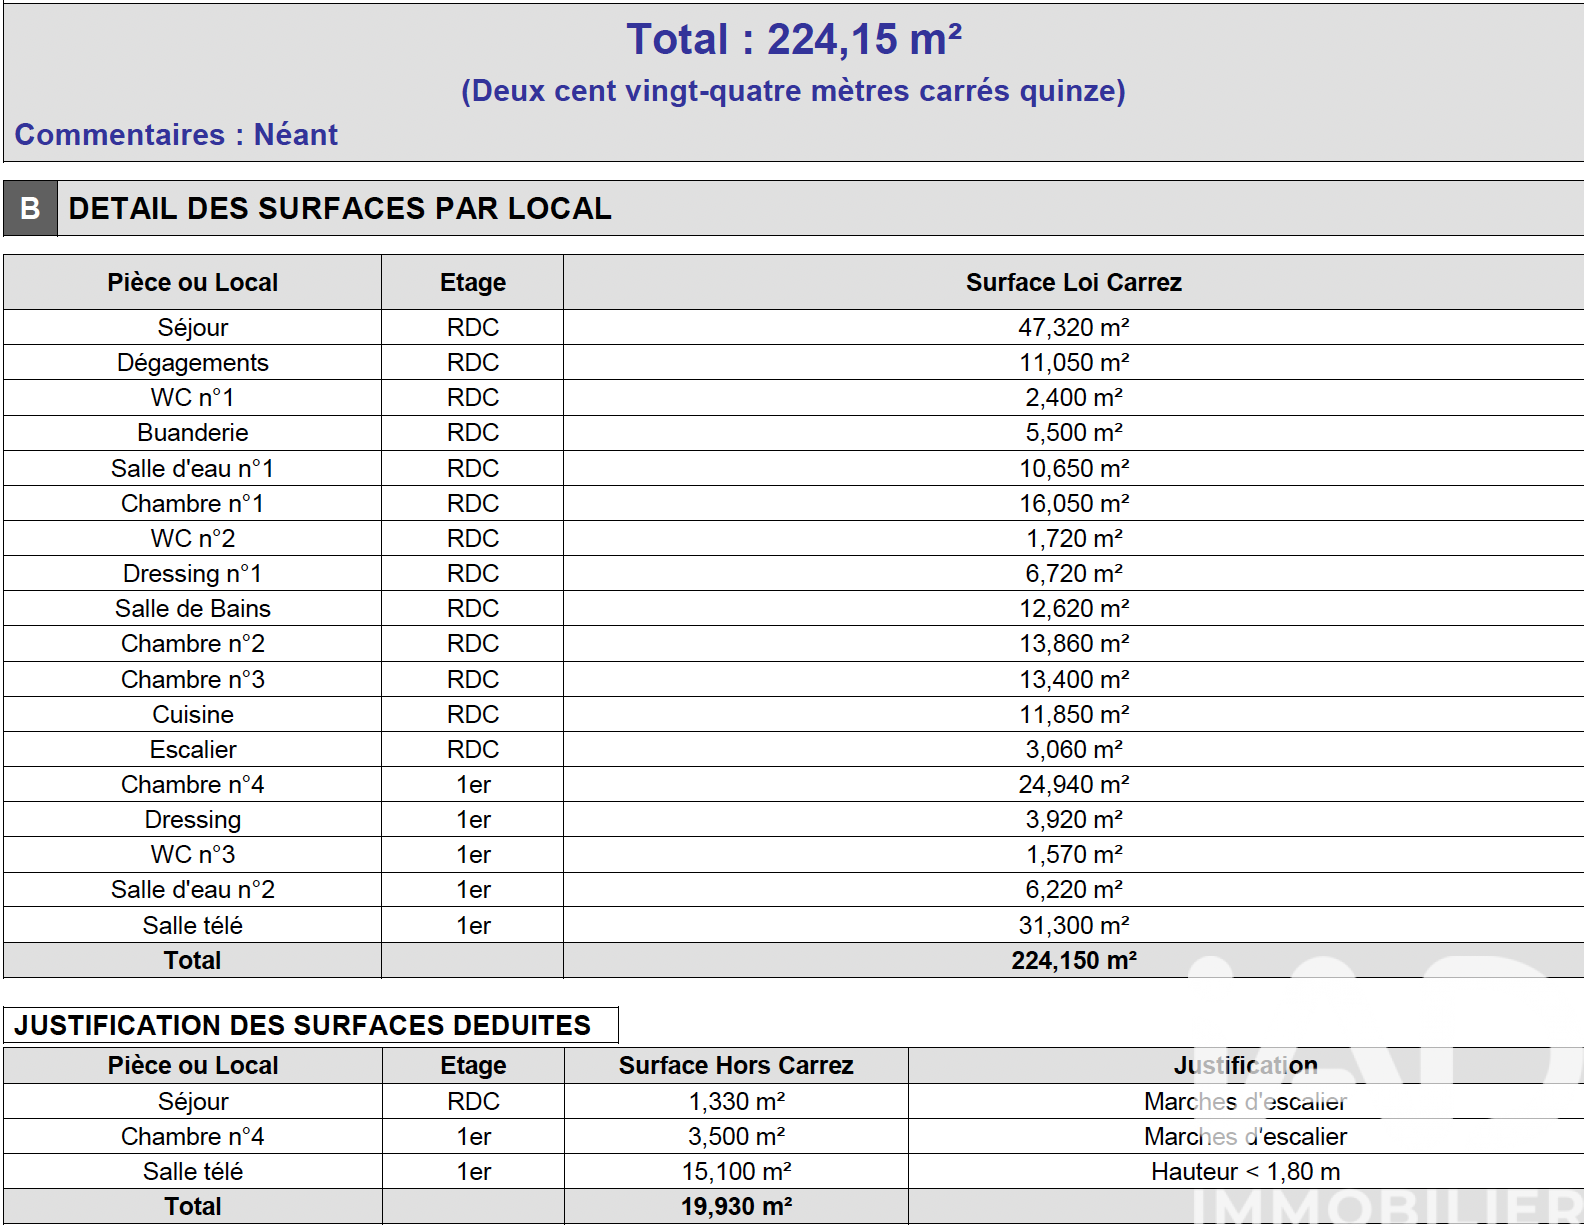Click the 19,930 m² deducted total
The height and width of the screenshot is (1230, 1584).
click(x=735, y=1207)
